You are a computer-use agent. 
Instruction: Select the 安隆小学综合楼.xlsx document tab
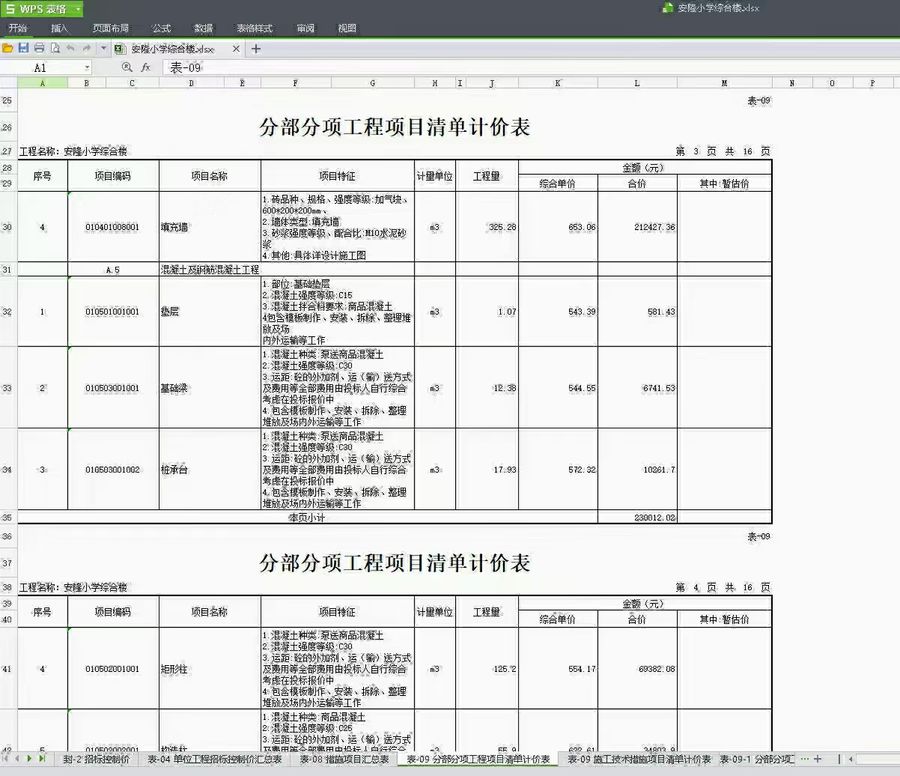172,49
